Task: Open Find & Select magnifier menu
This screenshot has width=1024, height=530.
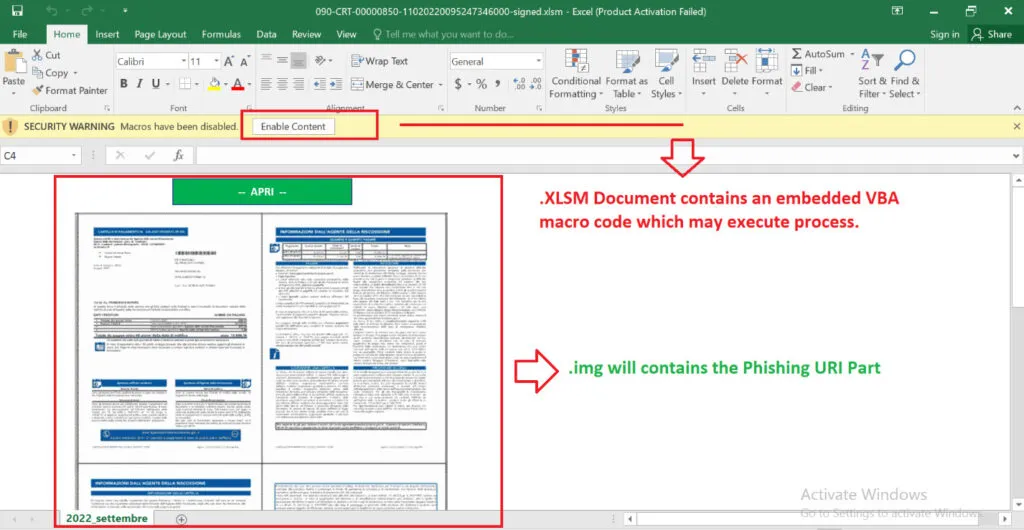Action: [904, 74]
